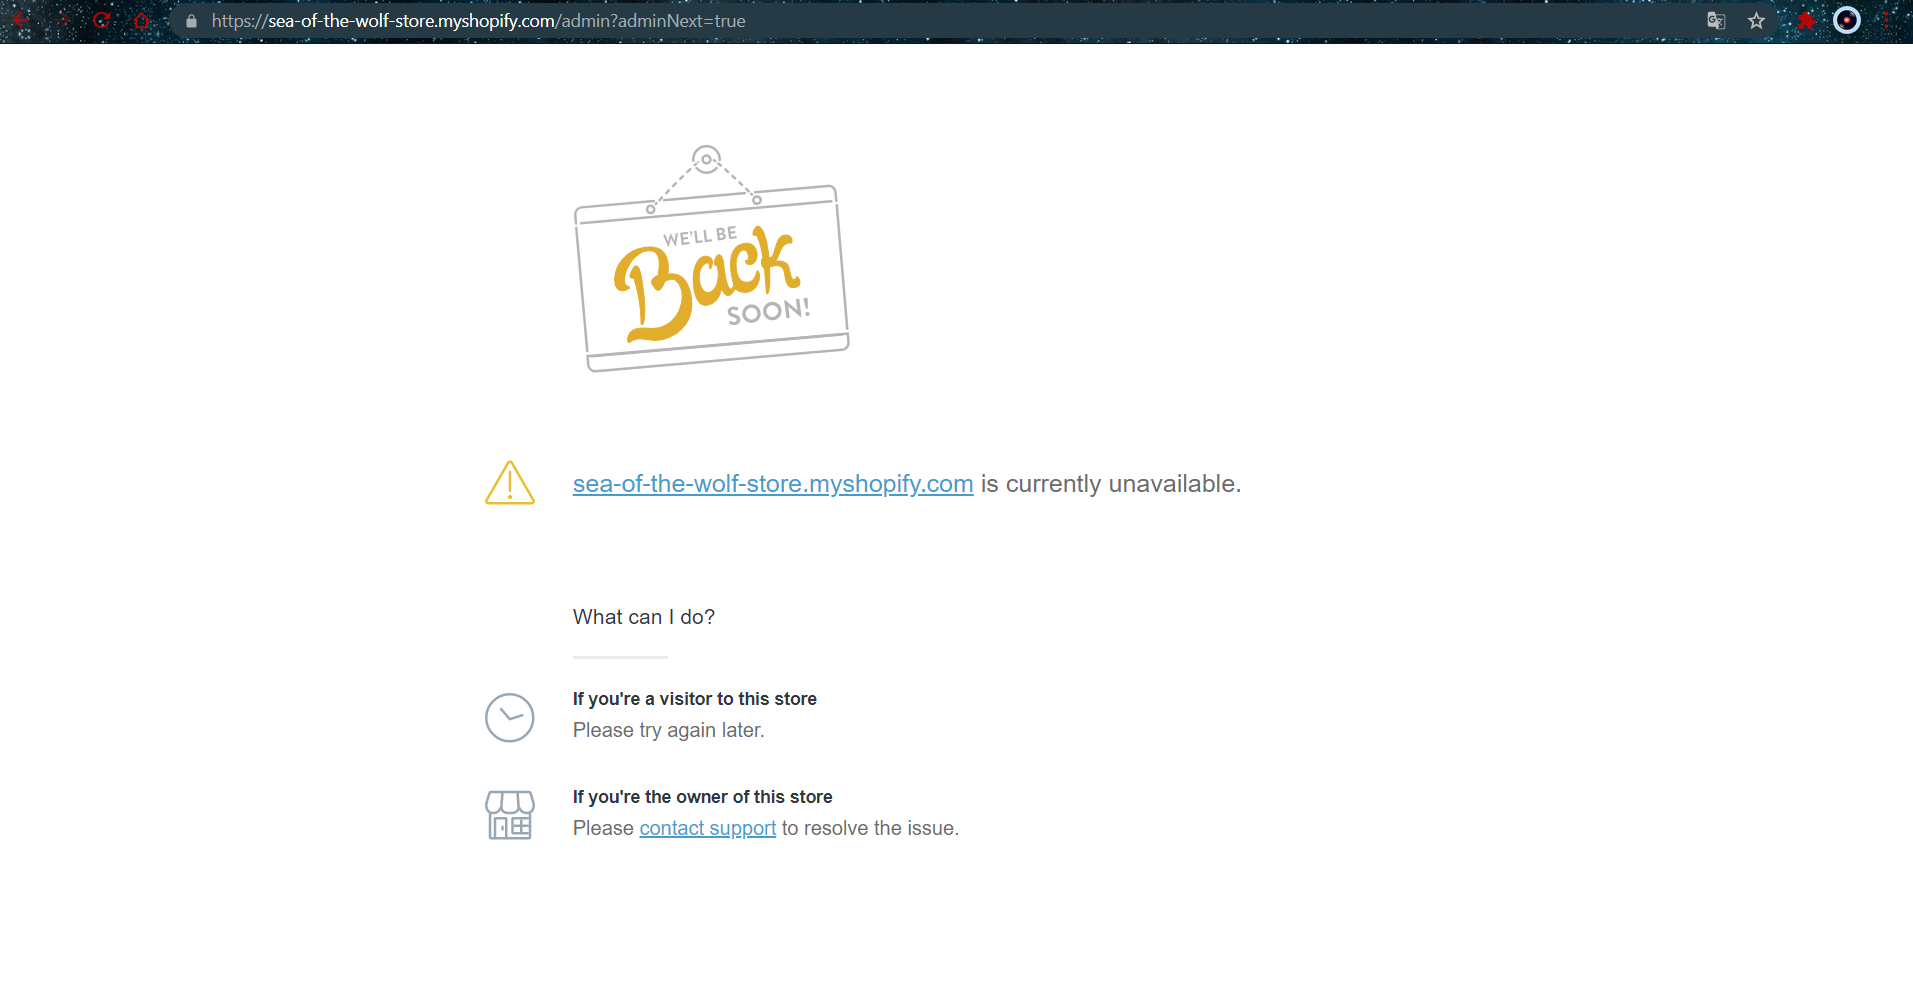The image size is (1913, 985).
Task: Open the browser profile avatar
Action: click(x=1847, y=21)
